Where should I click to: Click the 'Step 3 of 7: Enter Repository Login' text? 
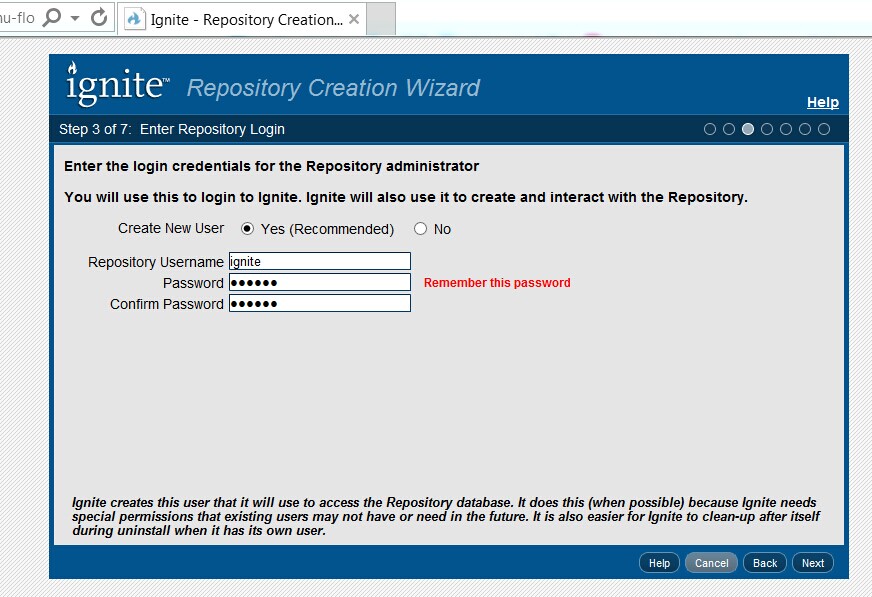pyautogui.click(x=172, y=129)
